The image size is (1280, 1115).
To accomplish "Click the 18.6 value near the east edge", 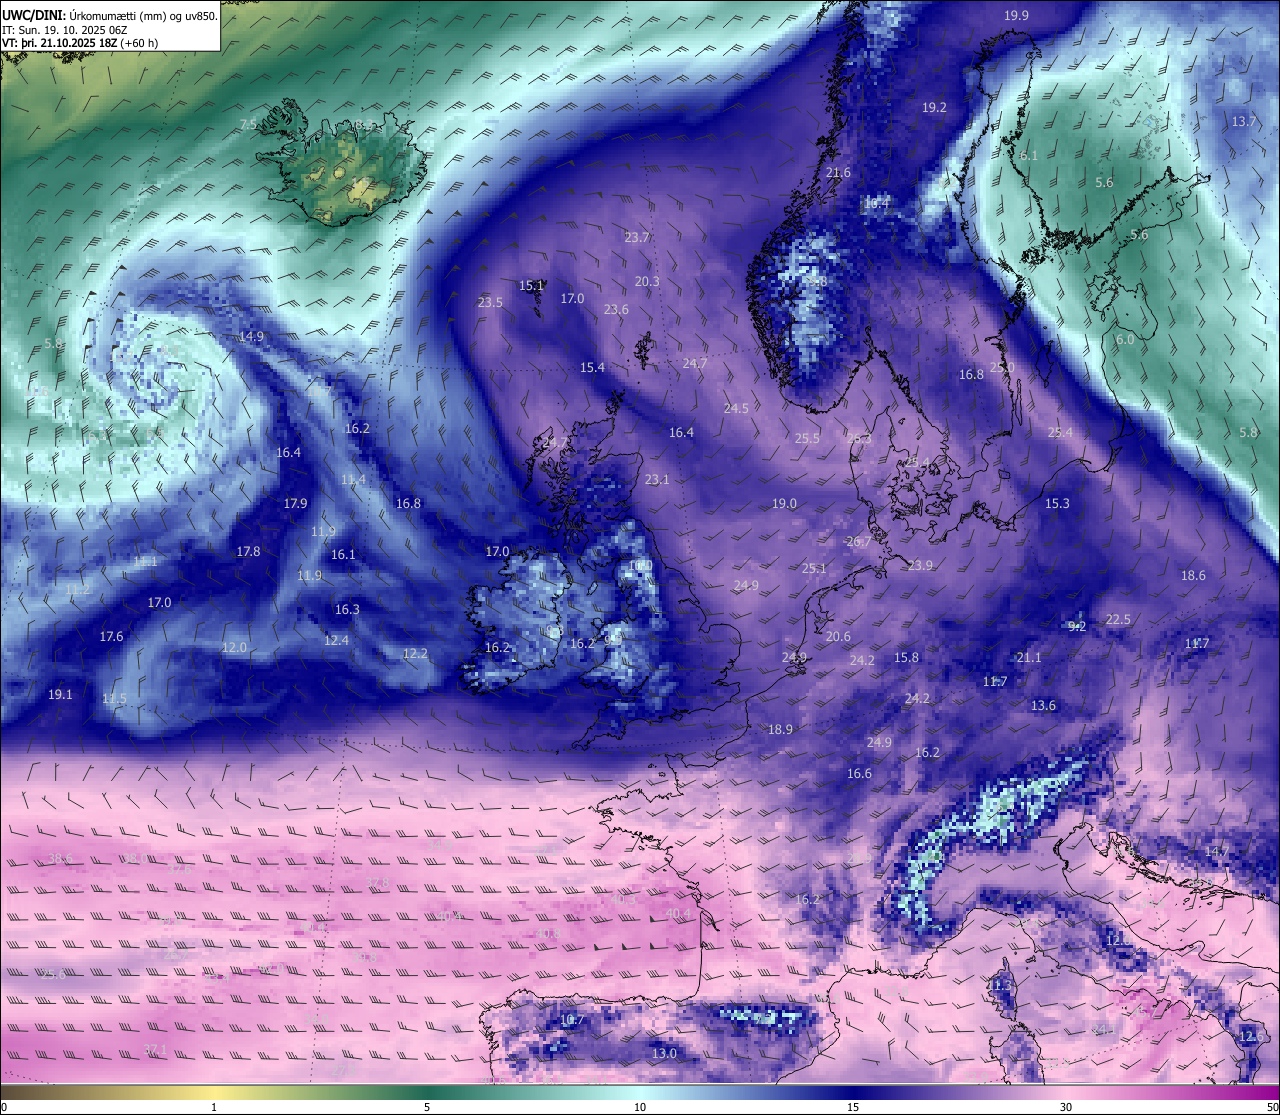I will pyautogui.click(x=1193, y=575).
